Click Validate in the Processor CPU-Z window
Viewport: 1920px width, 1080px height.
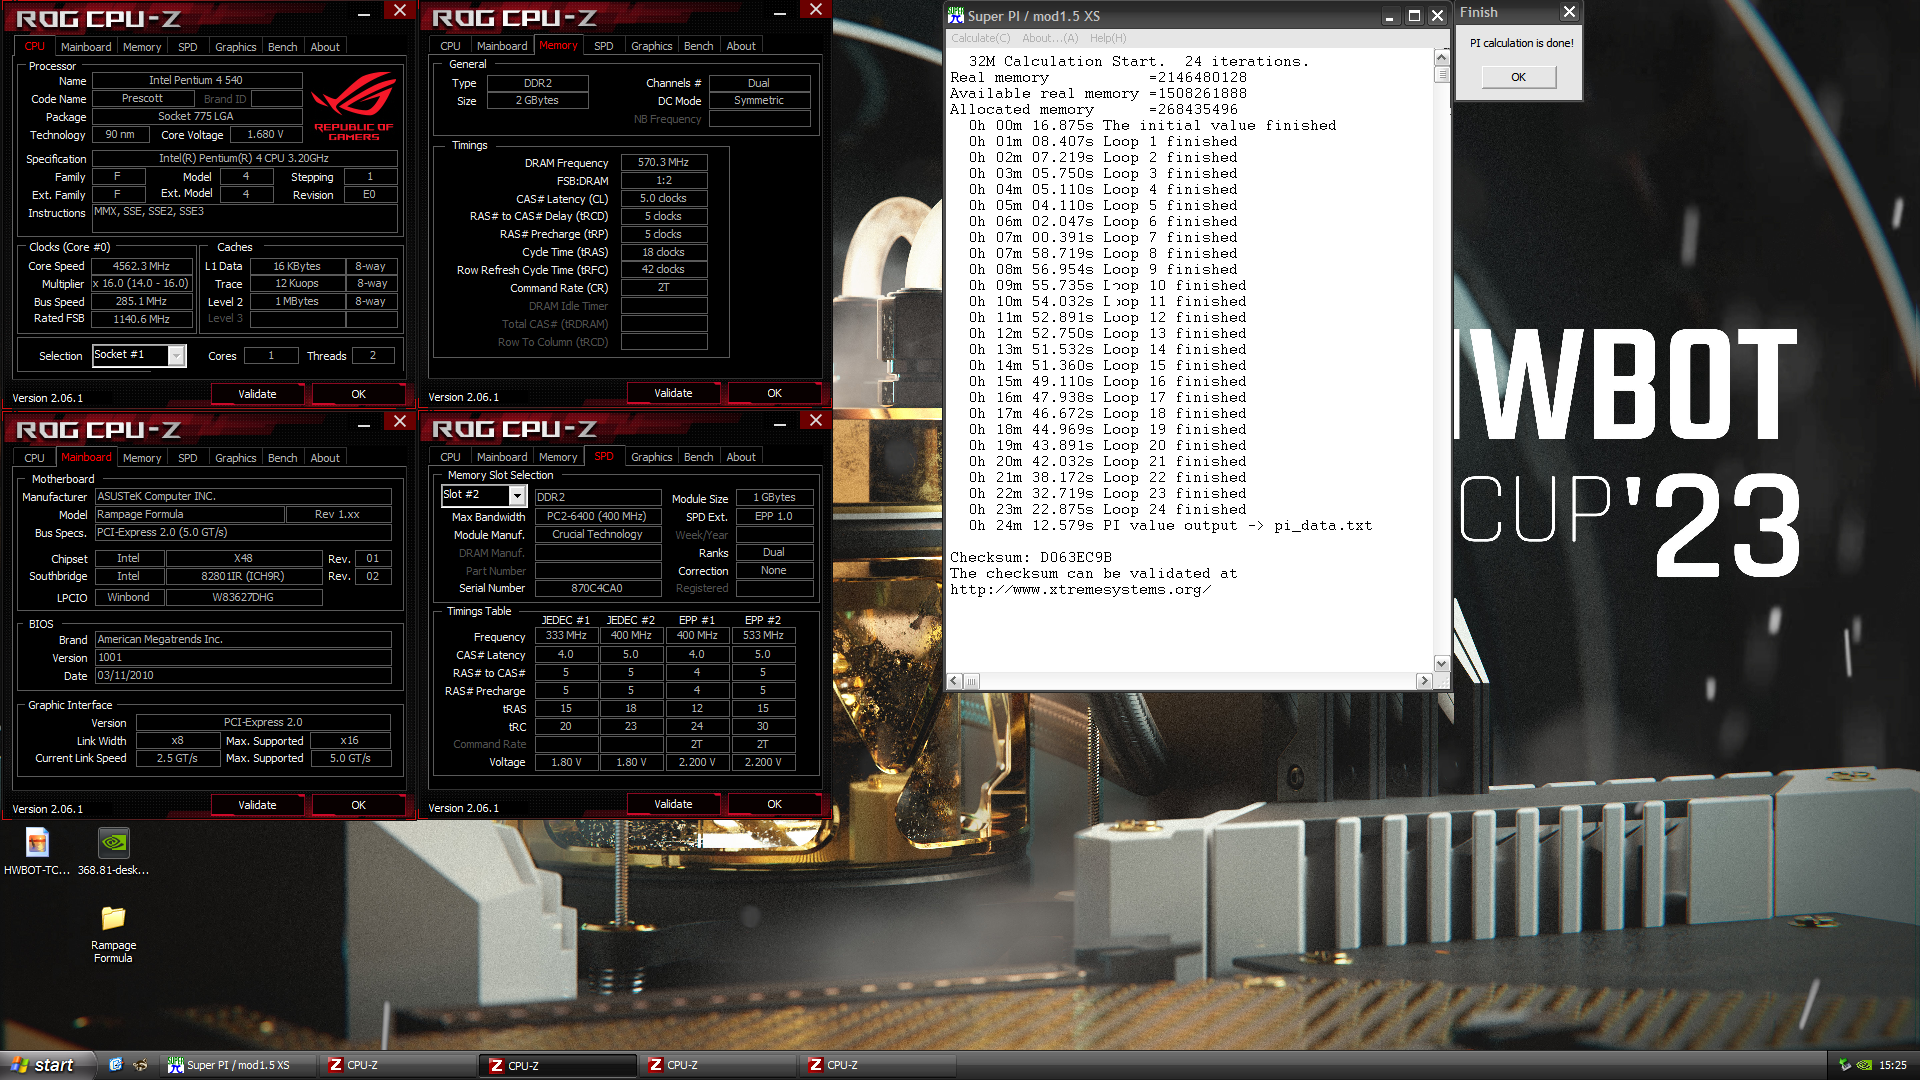[257, 394]
